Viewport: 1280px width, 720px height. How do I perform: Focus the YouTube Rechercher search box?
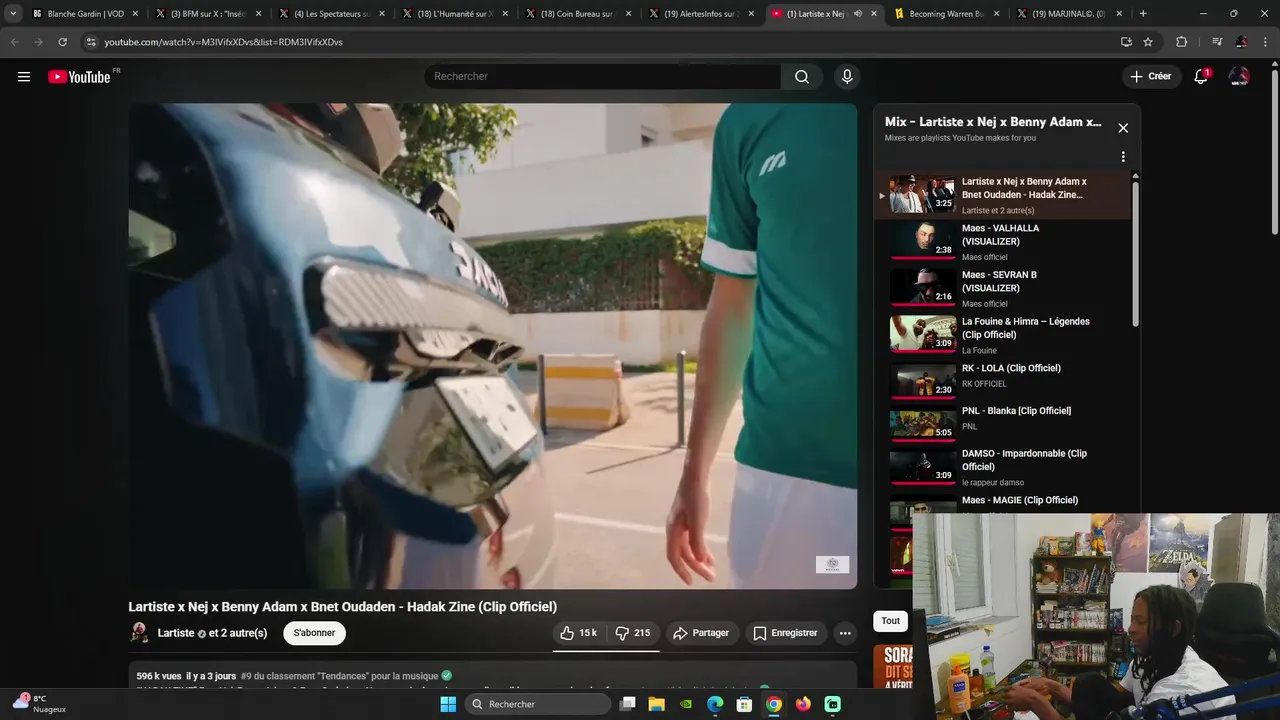pos(602,77)
